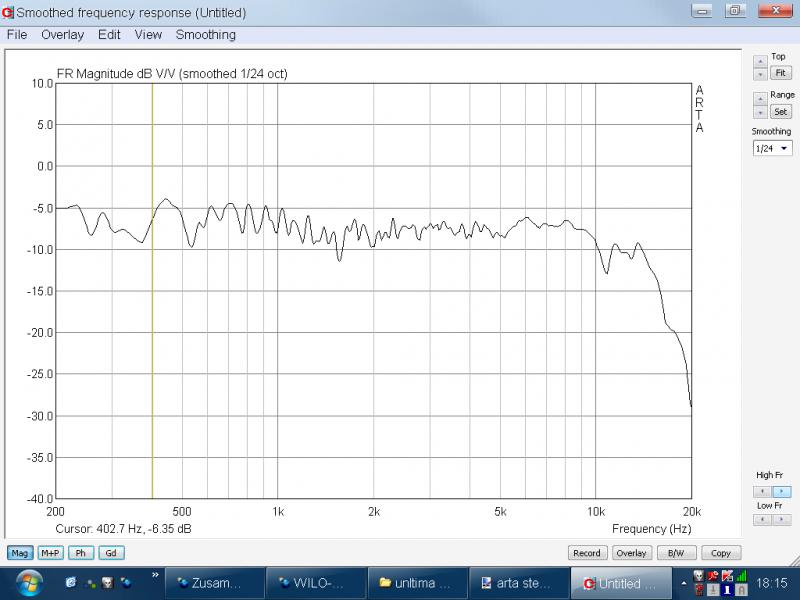Switch to M+P magnitude and phase view
This screenshot has height=600, width=800.
(x=51, y=553)
